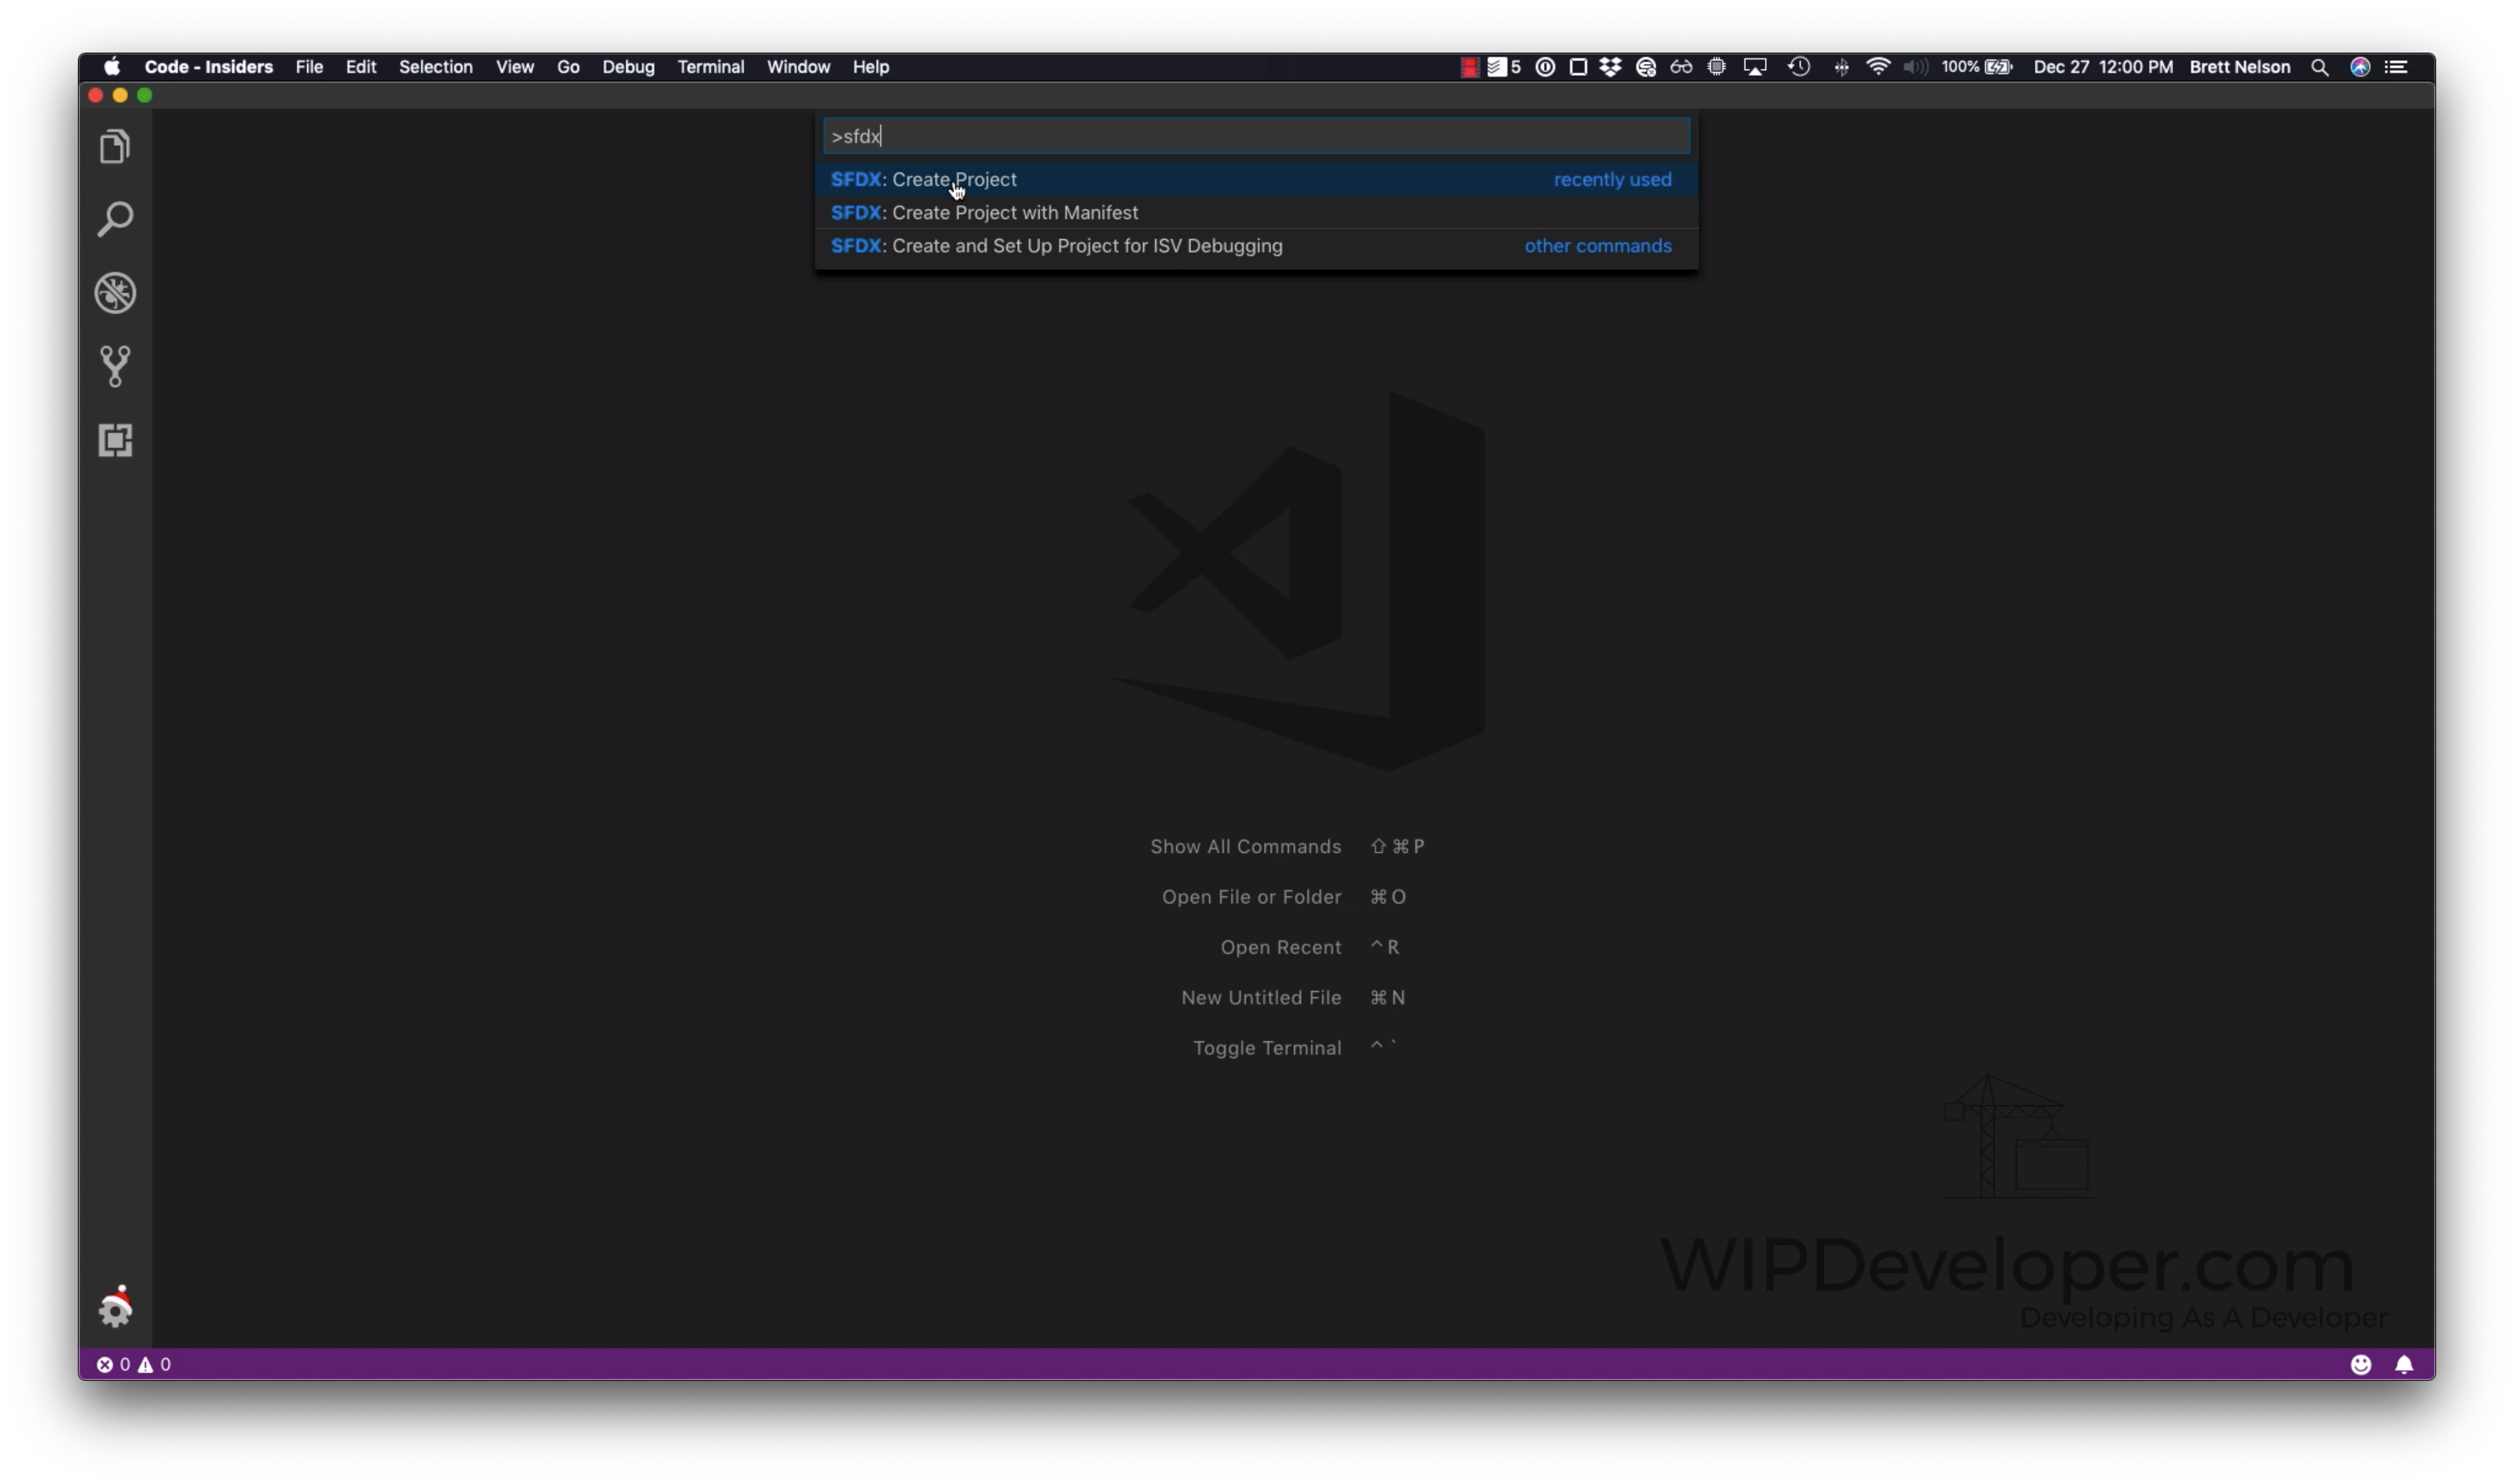Screen dimensions: 2514x1484
Task: Open the Selection menu
Action: click(436, 67)
